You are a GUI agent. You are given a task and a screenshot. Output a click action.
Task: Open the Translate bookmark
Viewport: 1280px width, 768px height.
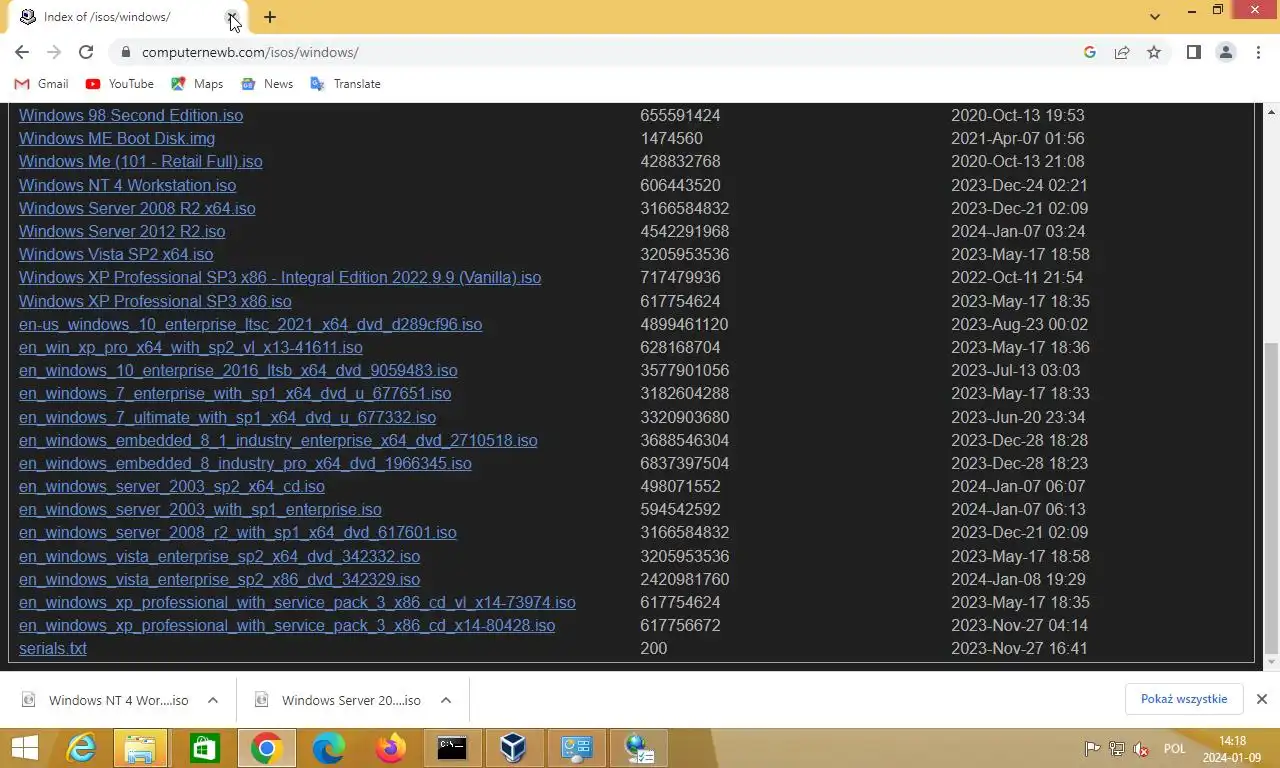click(x=346, y=84)
